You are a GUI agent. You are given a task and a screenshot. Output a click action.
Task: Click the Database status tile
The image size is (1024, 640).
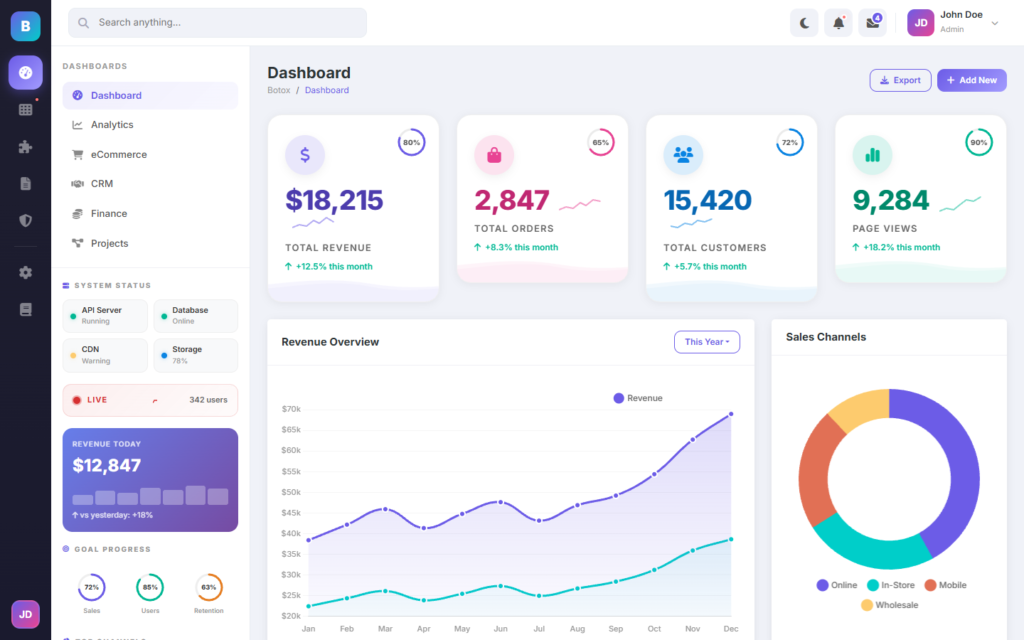click(x=196, y=316)
